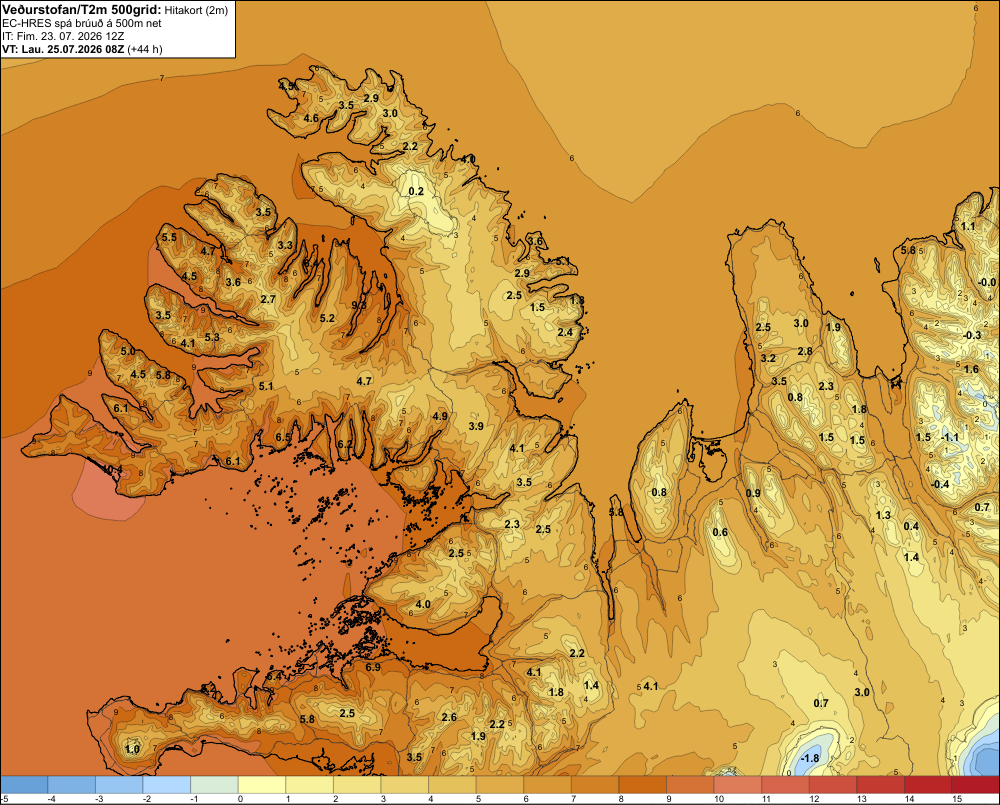The height and width of the screenshot is (805, 1000).
Task: Click the map temperature value "-1.1"
Action: [950, 437]
